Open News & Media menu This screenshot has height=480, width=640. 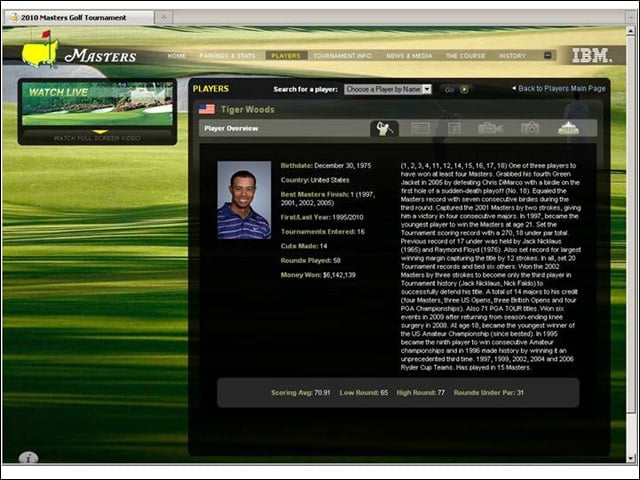pos(409,56)
